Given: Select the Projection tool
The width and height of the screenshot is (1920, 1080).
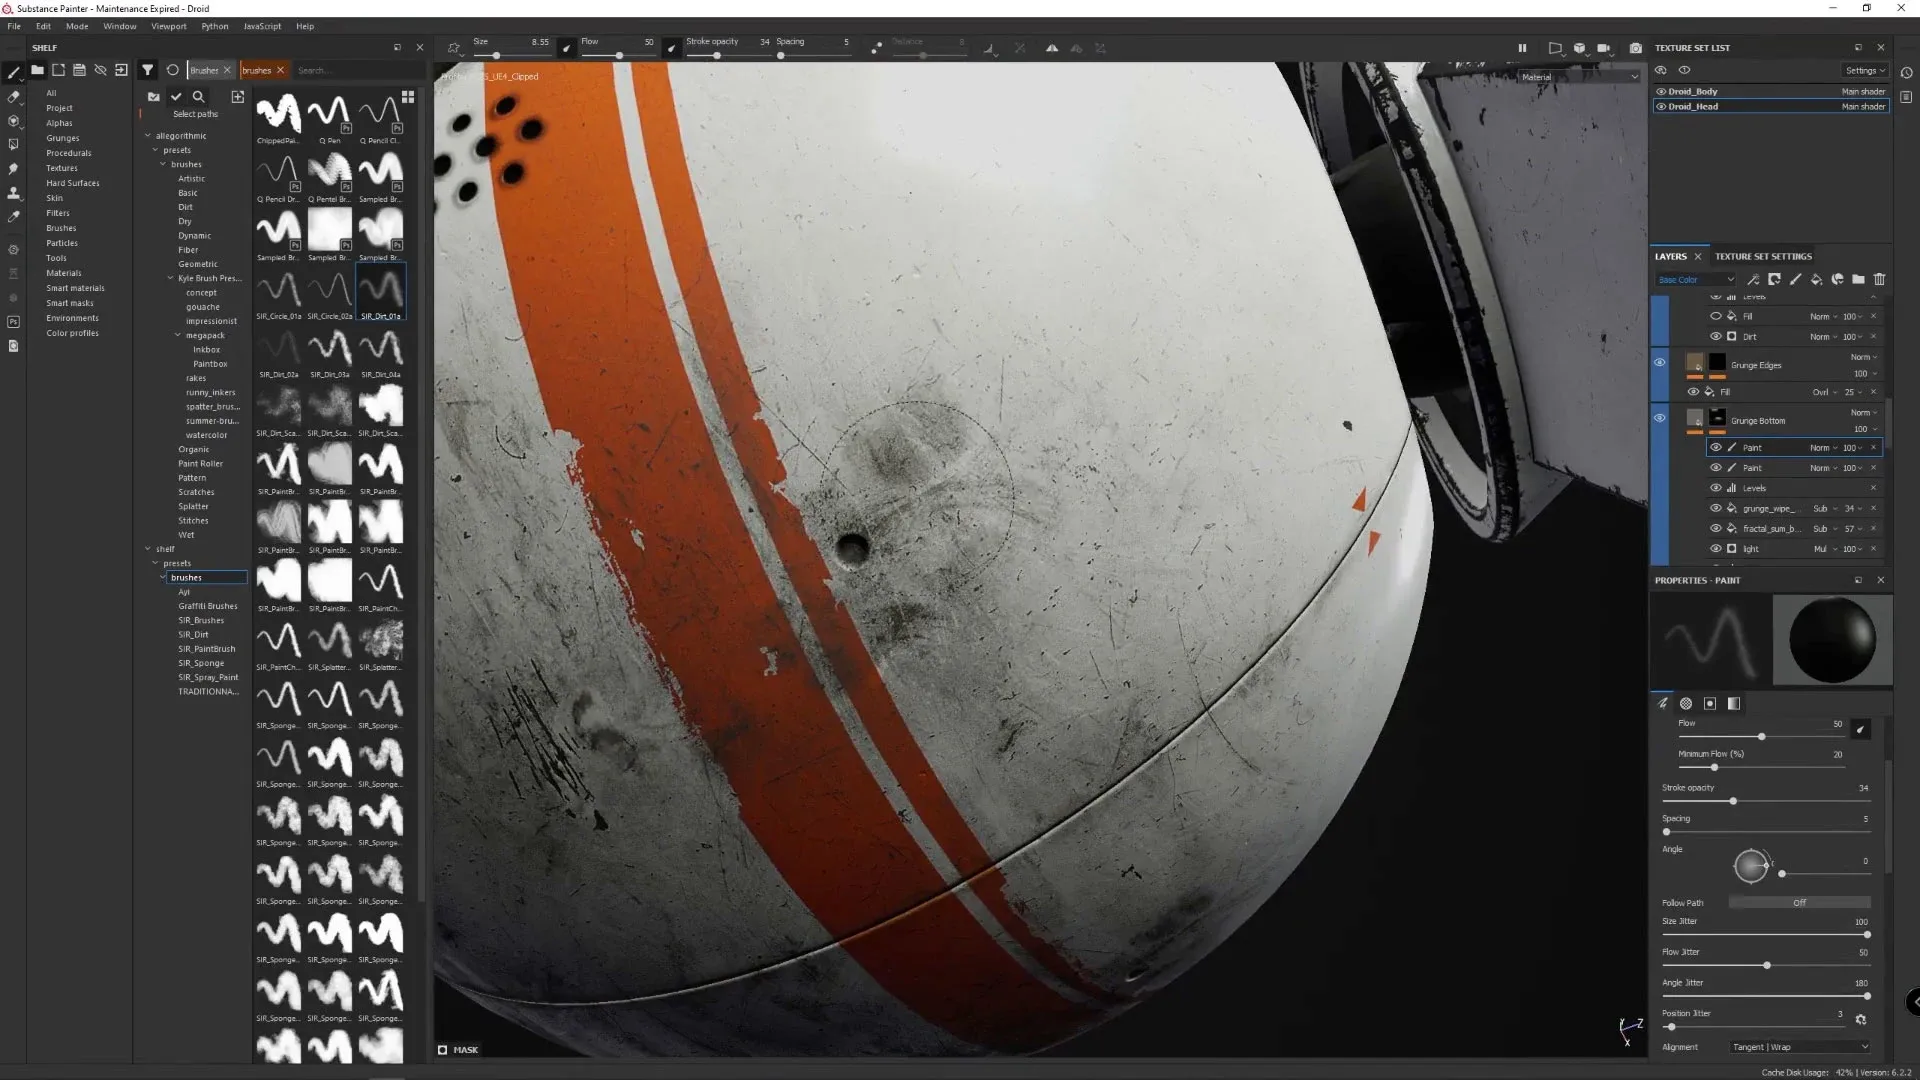Looking at the screenshot, I should (x=13, y=121).
